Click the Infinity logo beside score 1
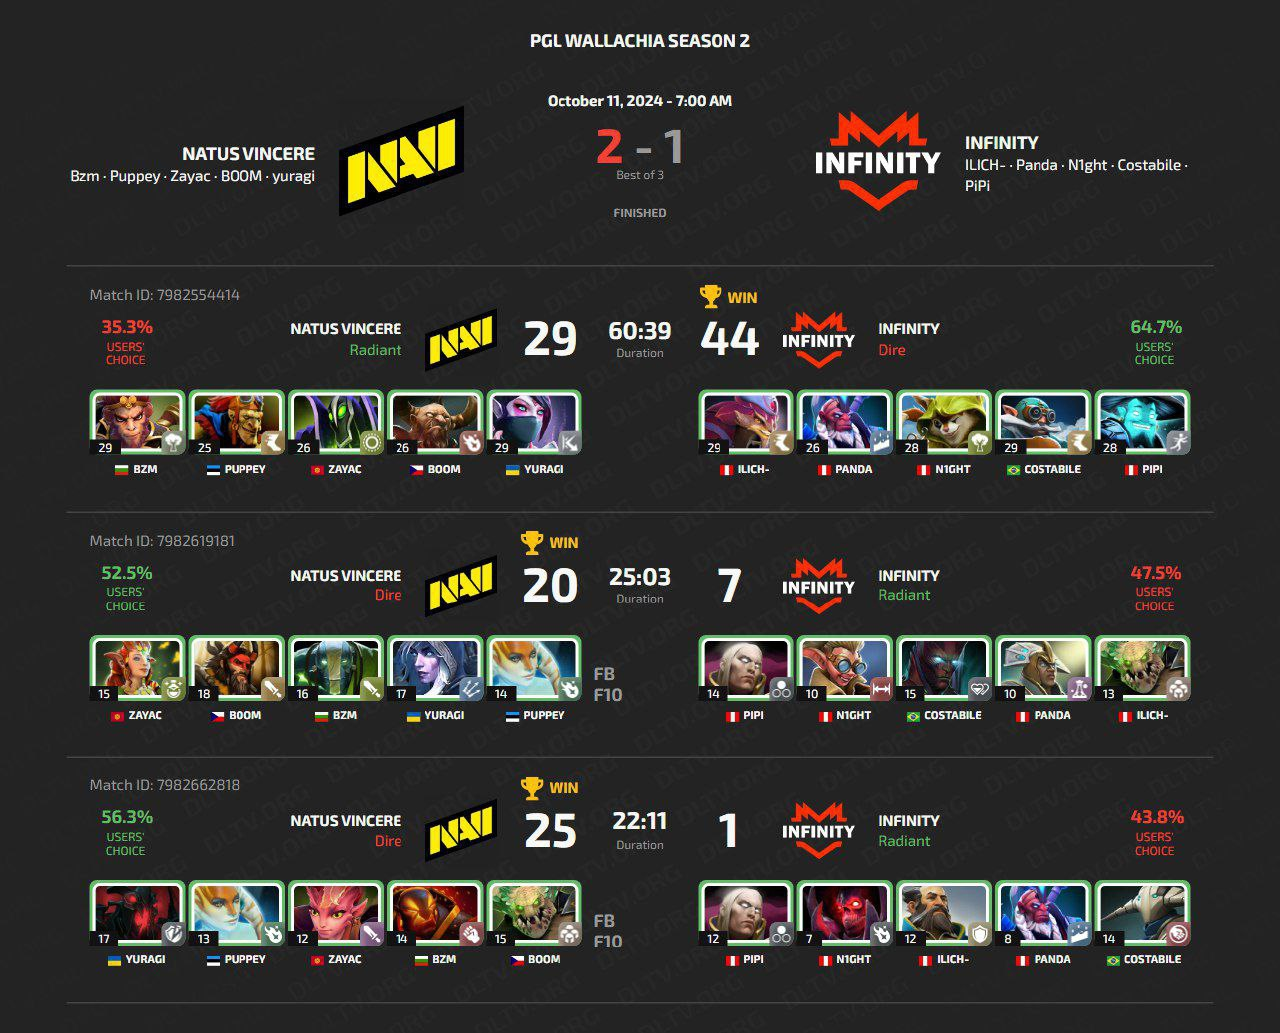 818,830
